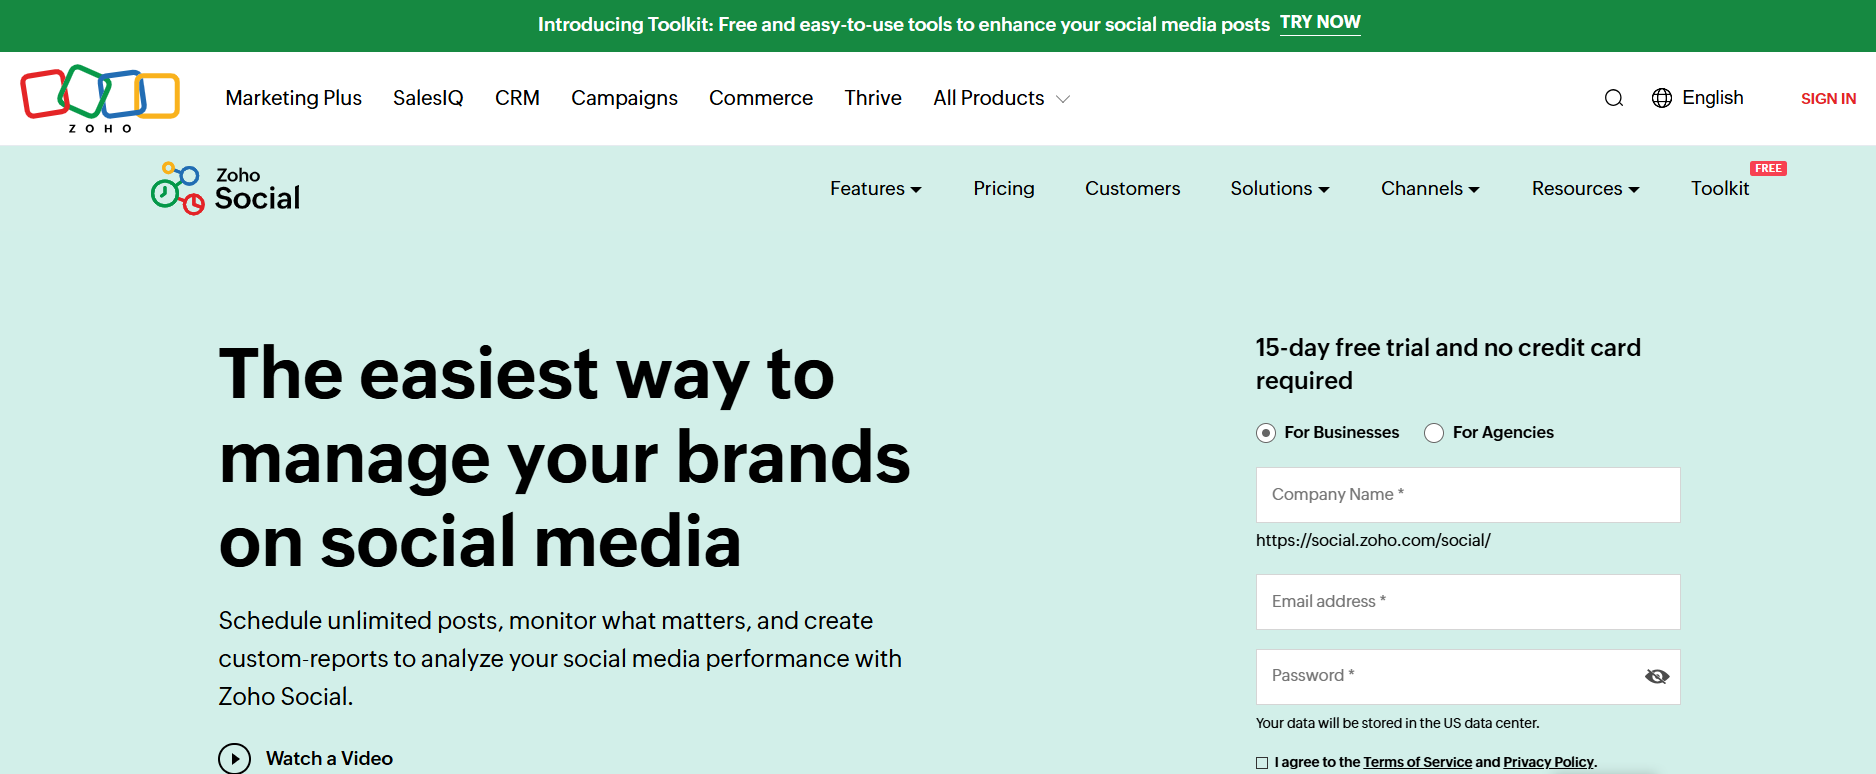
Task: Go to the Pricing page
Action: click(x=1004, y=188)
